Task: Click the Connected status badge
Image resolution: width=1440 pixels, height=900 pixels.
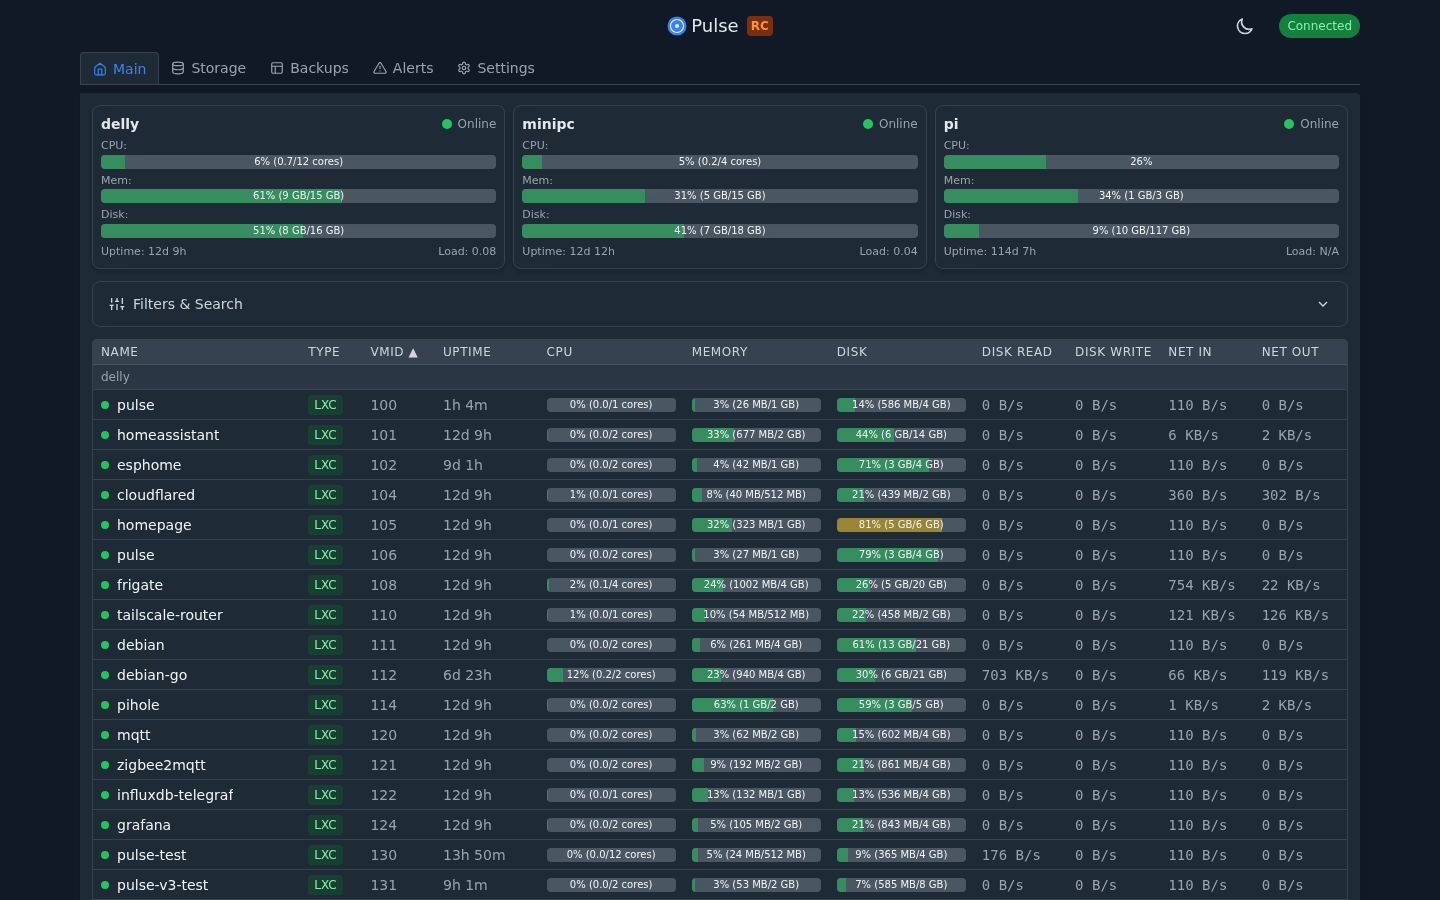Action: click(1319, 26)
